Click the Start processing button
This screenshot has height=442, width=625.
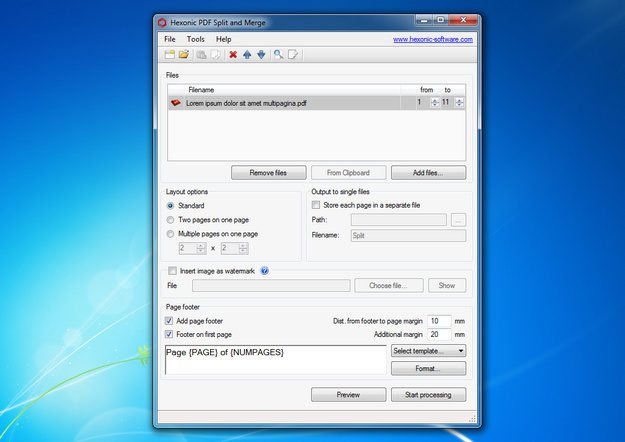tap(428, 395)
